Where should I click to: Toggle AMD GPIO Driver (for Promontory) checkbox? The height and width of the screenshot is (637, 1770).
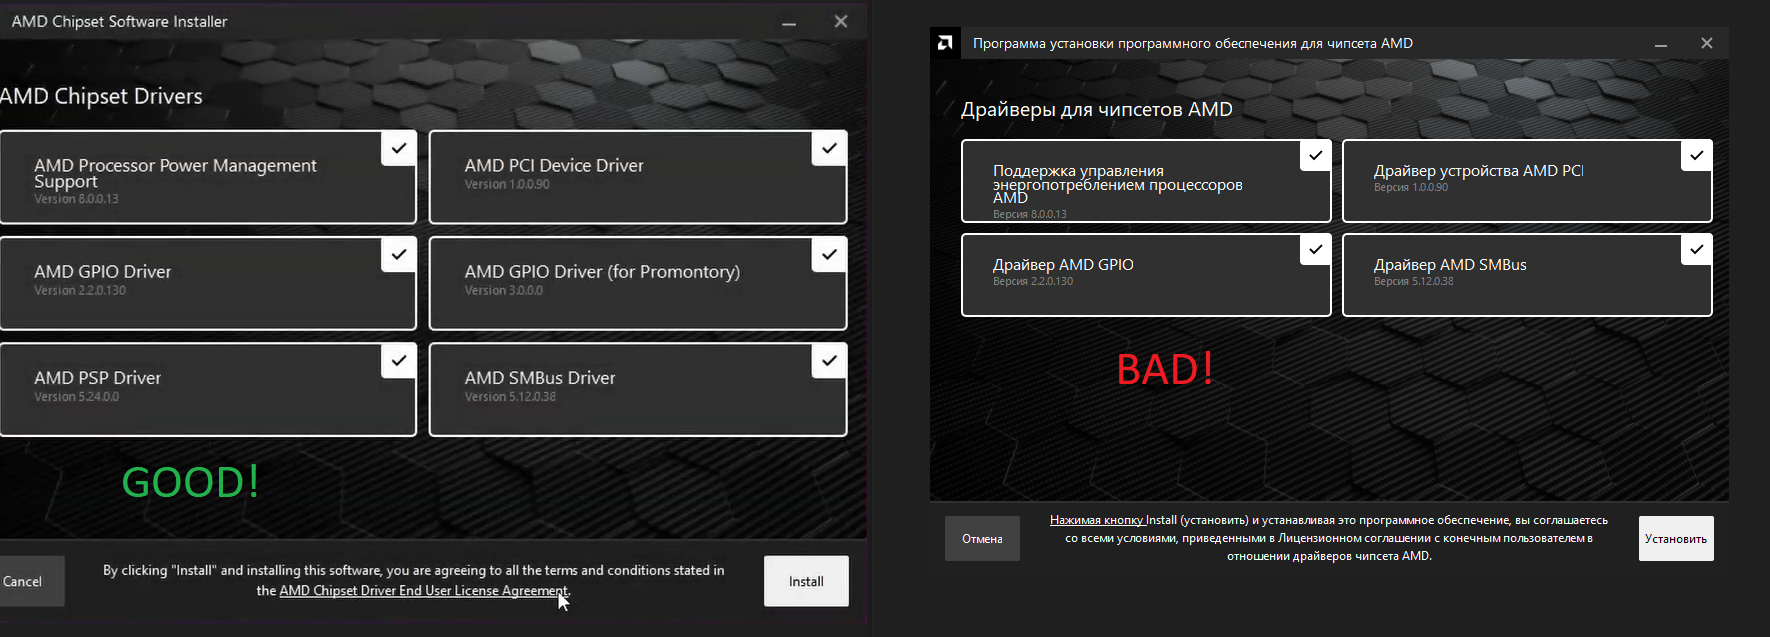click(x=829, y=254)
